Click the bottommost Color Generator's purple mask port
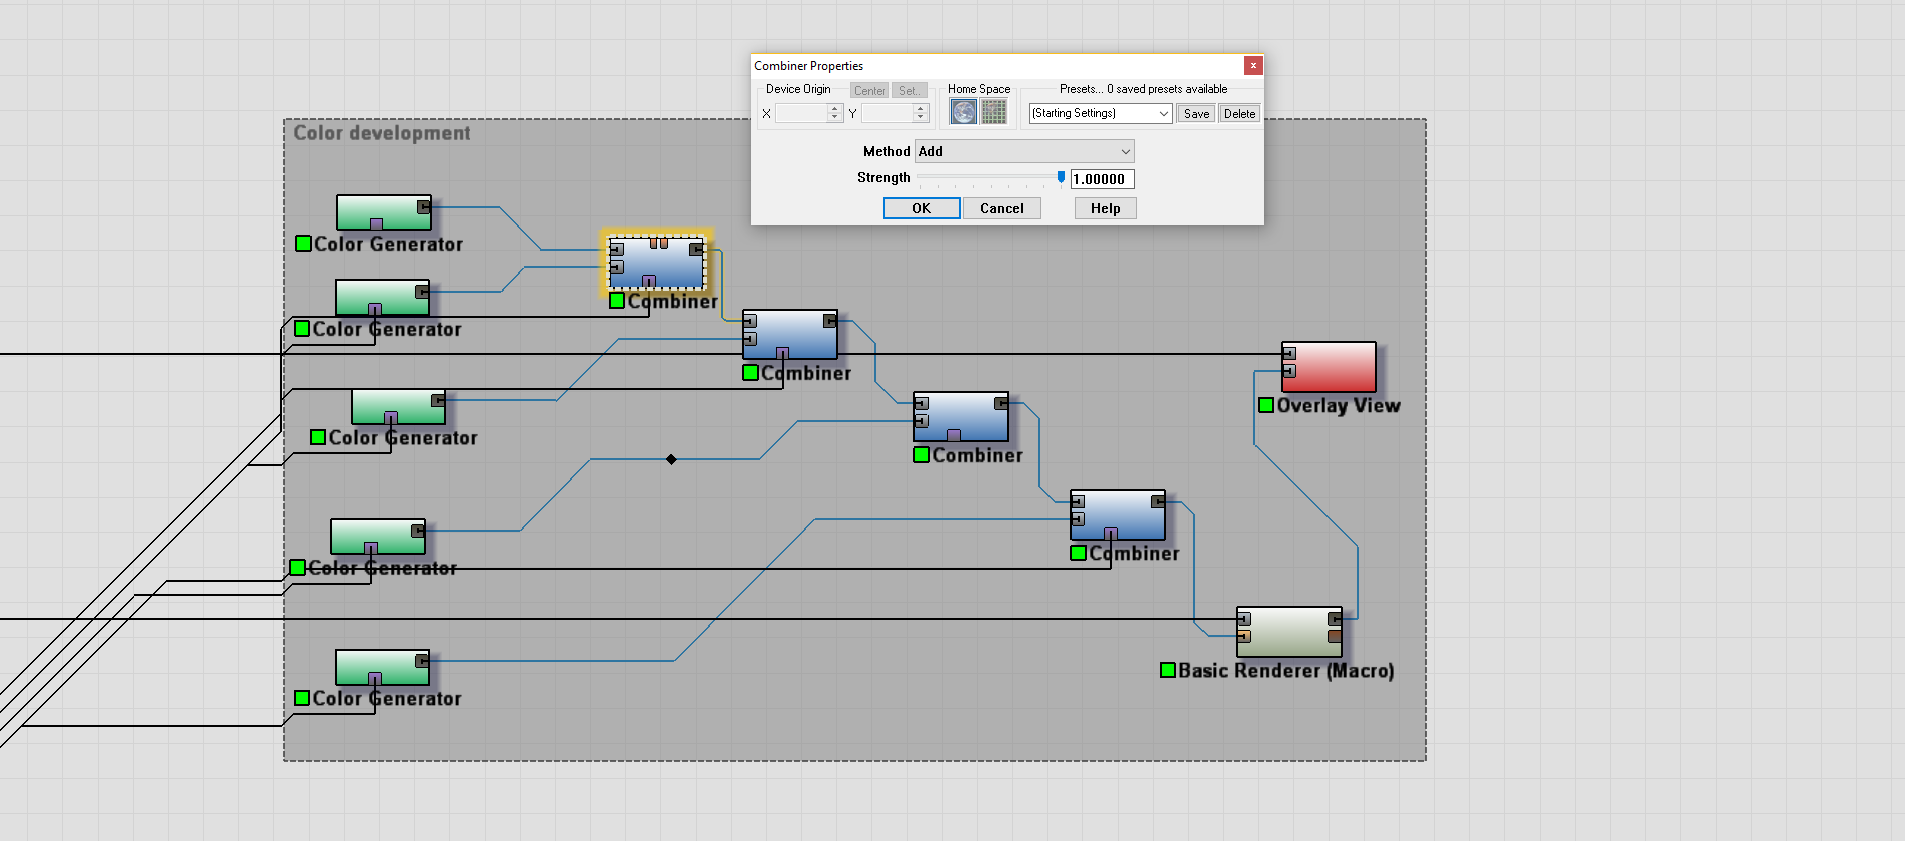1905x841 pixels. tap(375, 679)
